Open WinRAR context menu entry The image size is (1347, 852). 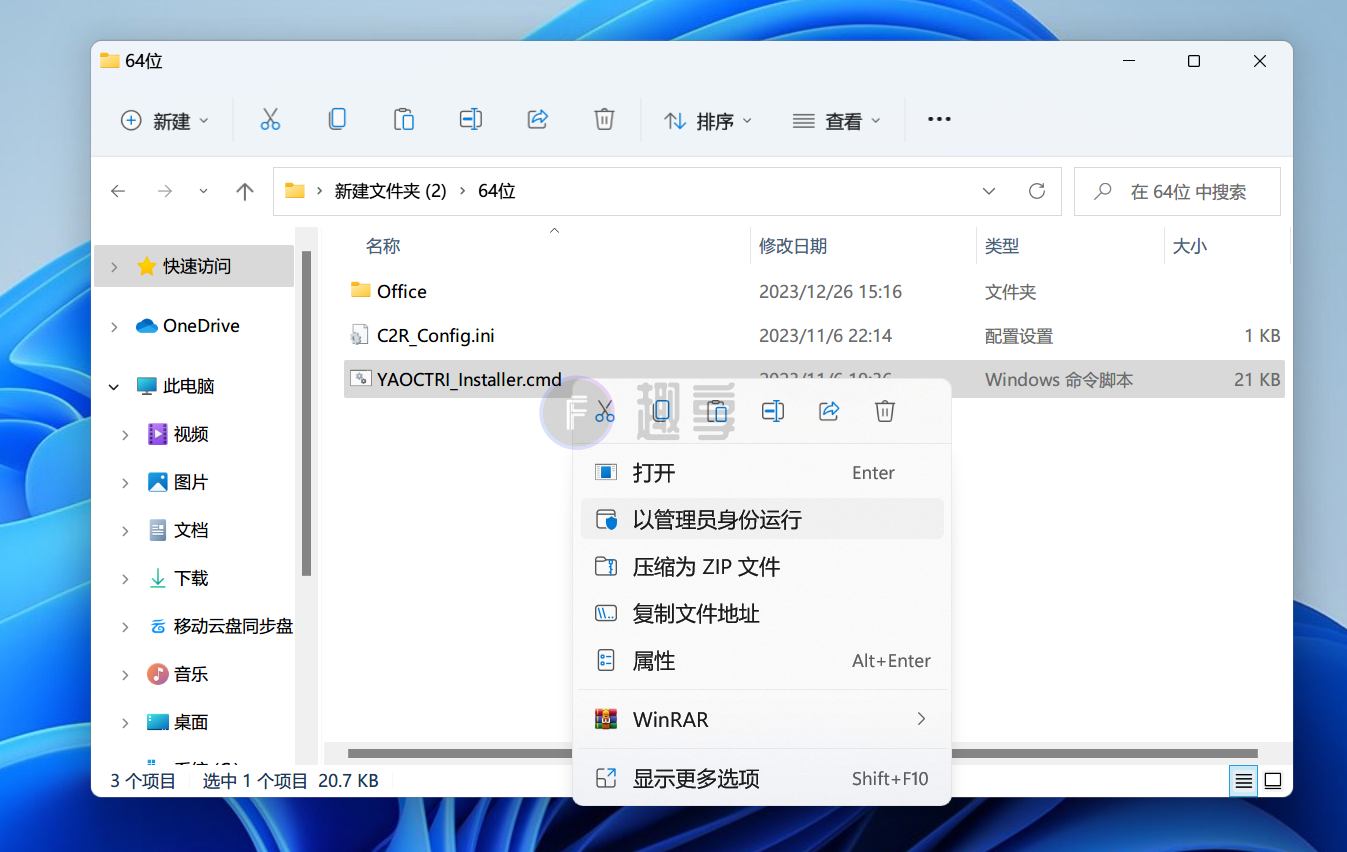point(762,719)
